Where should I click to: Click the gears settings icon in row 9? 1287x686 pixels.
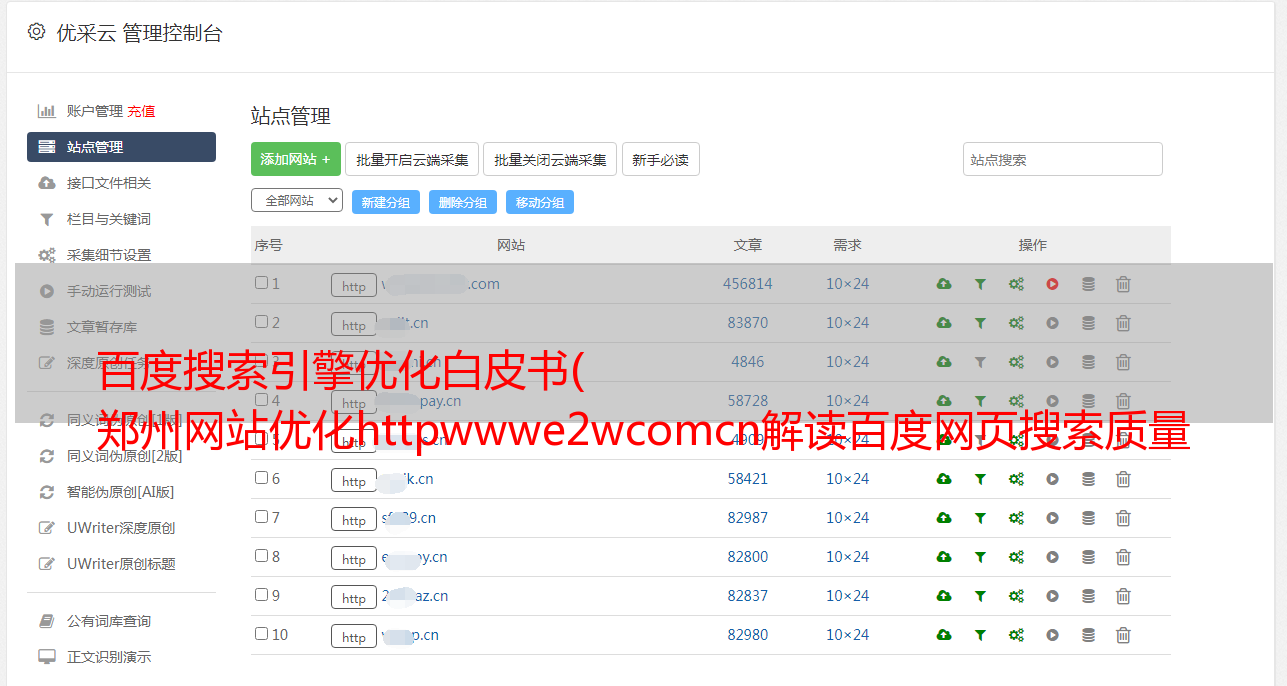tap(1016, 596)
